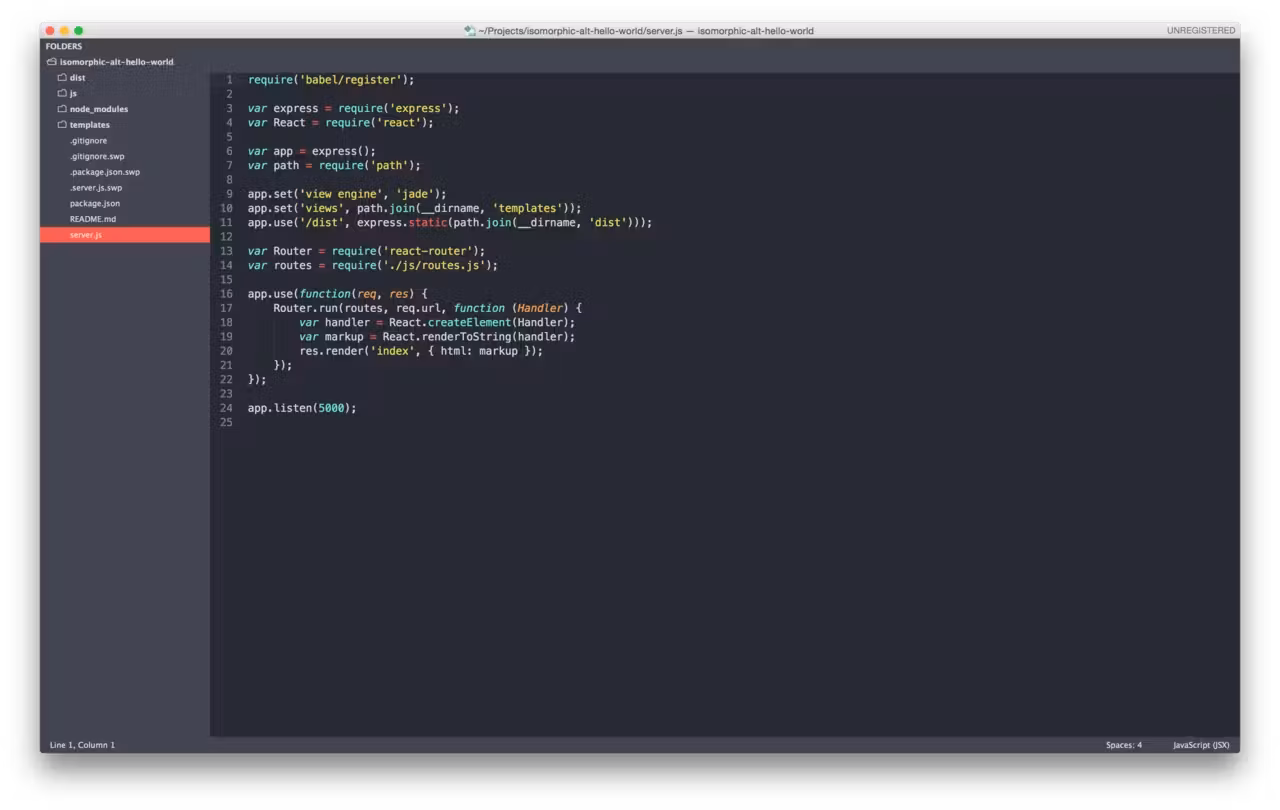
Task: Select the highlighted server.js file
Action: click(x=125, y=235)
